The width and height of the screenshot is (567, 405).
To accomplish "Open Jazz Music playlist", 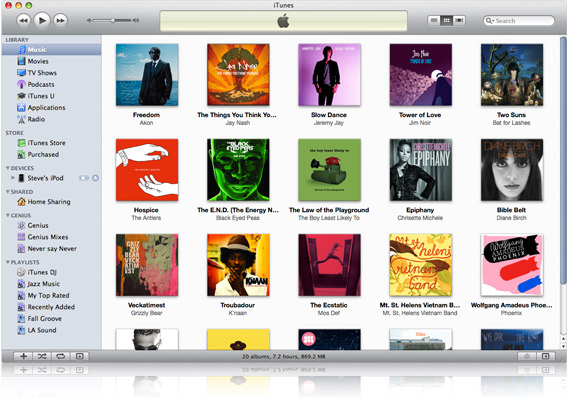I will point(52,284).
